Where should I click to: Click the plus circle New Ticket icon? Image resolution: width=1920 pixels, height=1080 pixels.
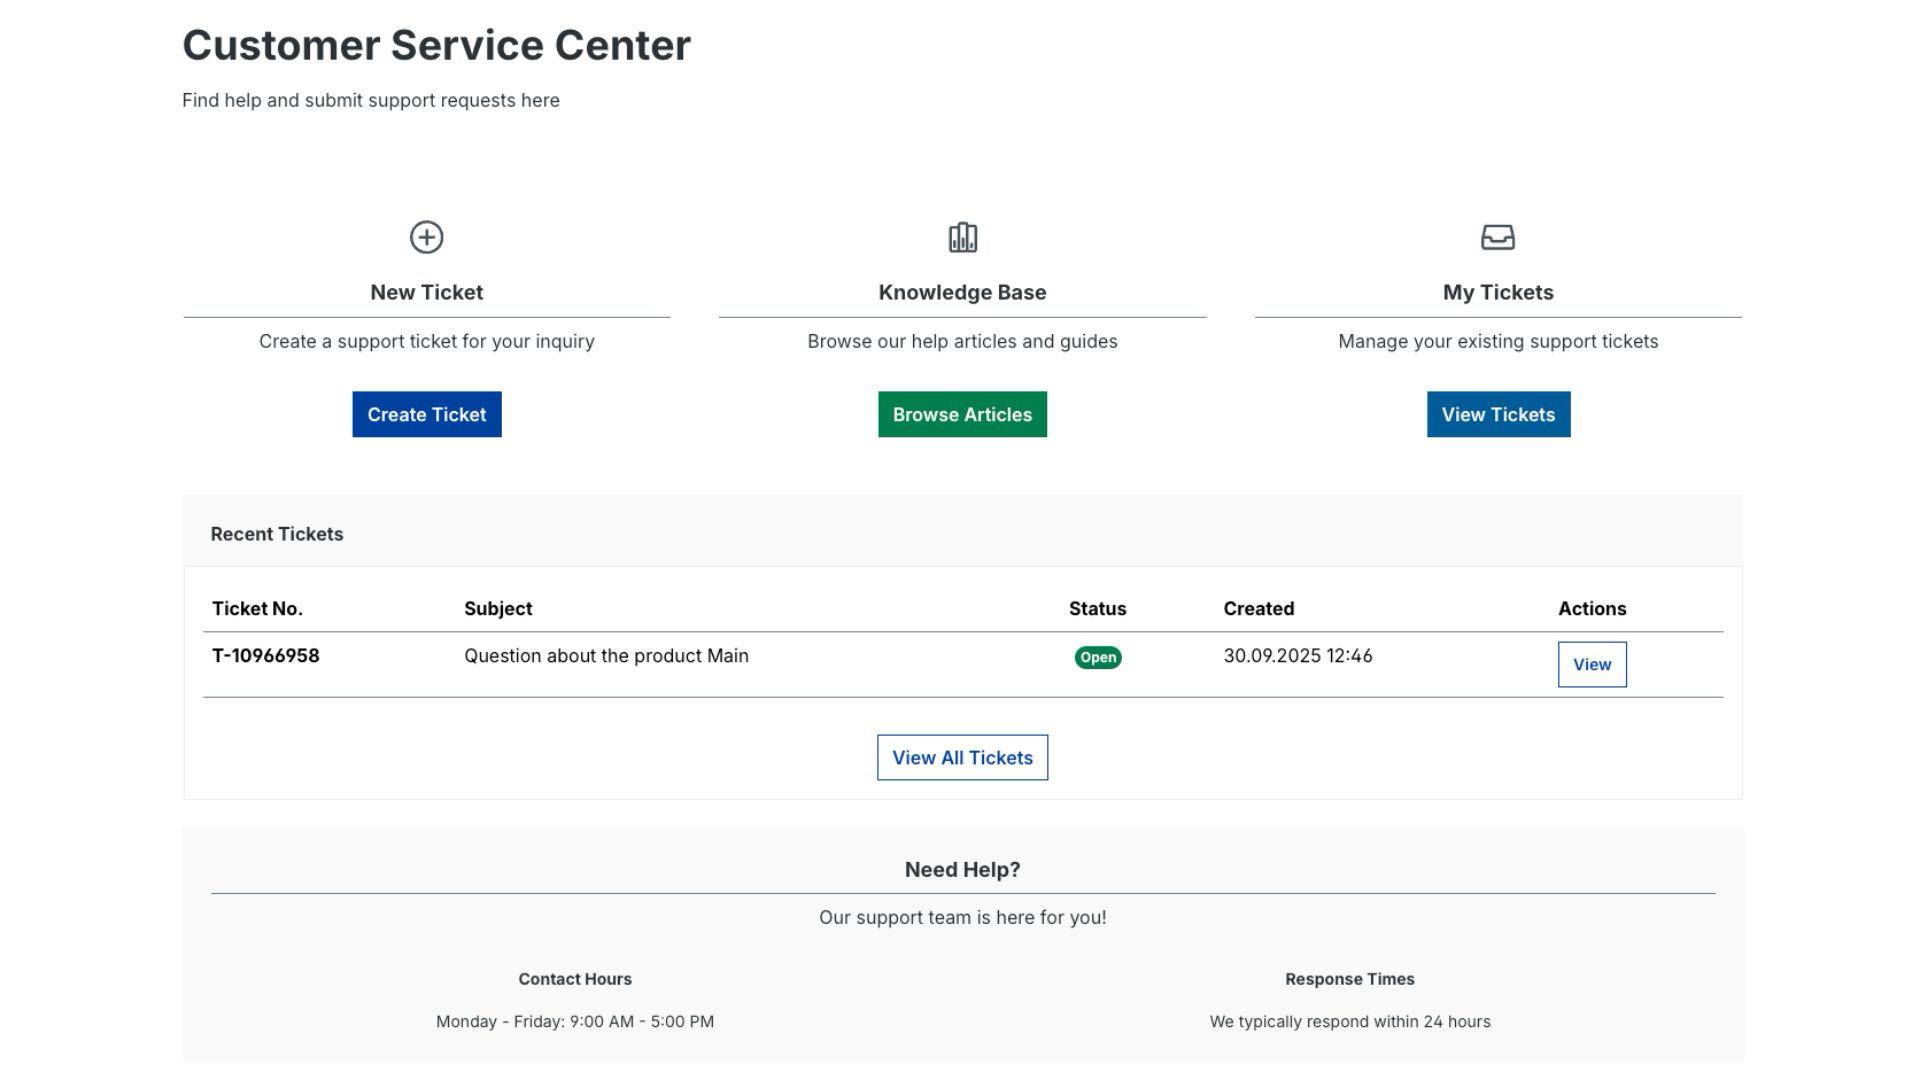tap(426, 237)
